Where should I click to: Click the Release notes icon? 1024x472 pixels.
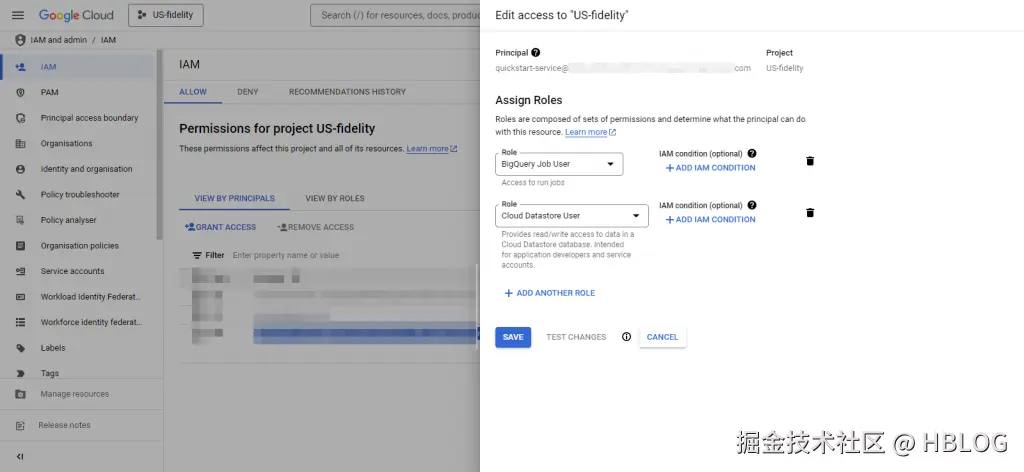pyautogui.click(x=20, y=425)
